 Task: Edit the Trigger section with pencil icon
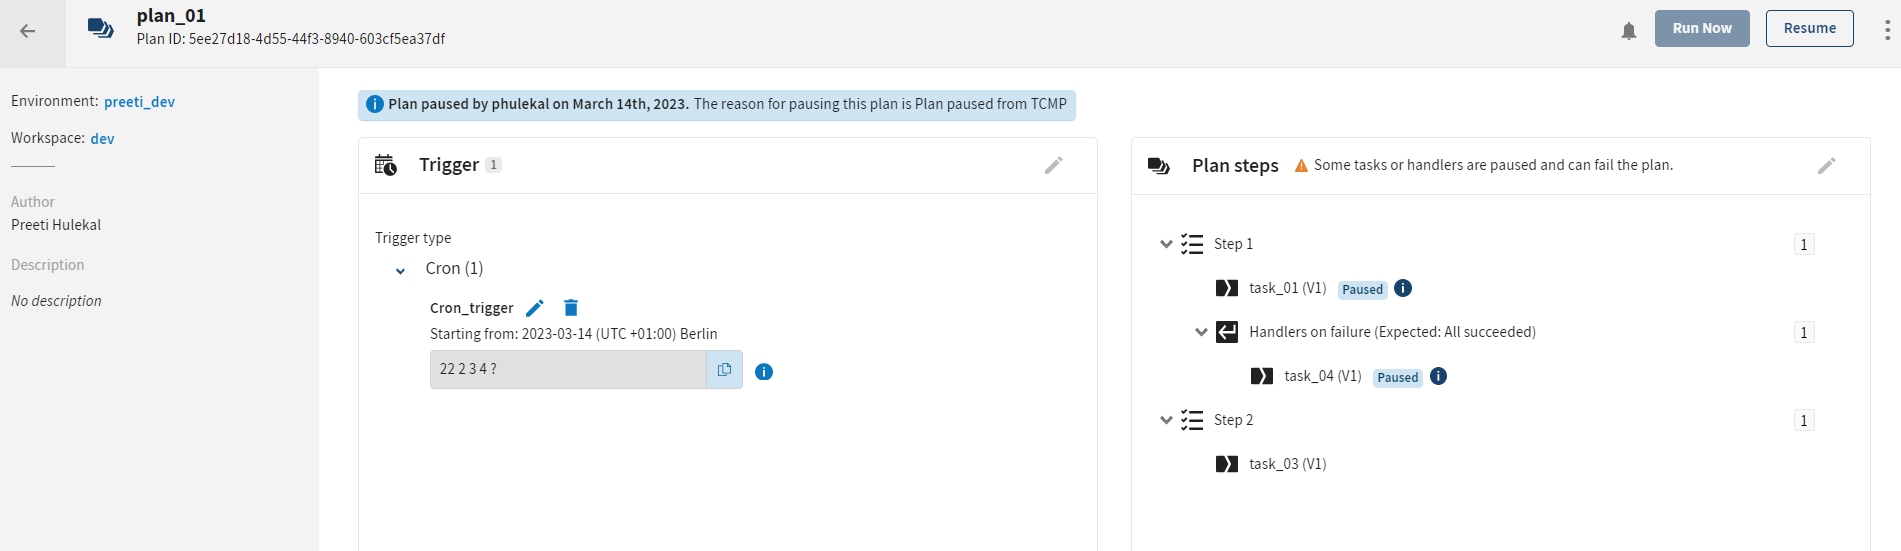point(1053,166)
